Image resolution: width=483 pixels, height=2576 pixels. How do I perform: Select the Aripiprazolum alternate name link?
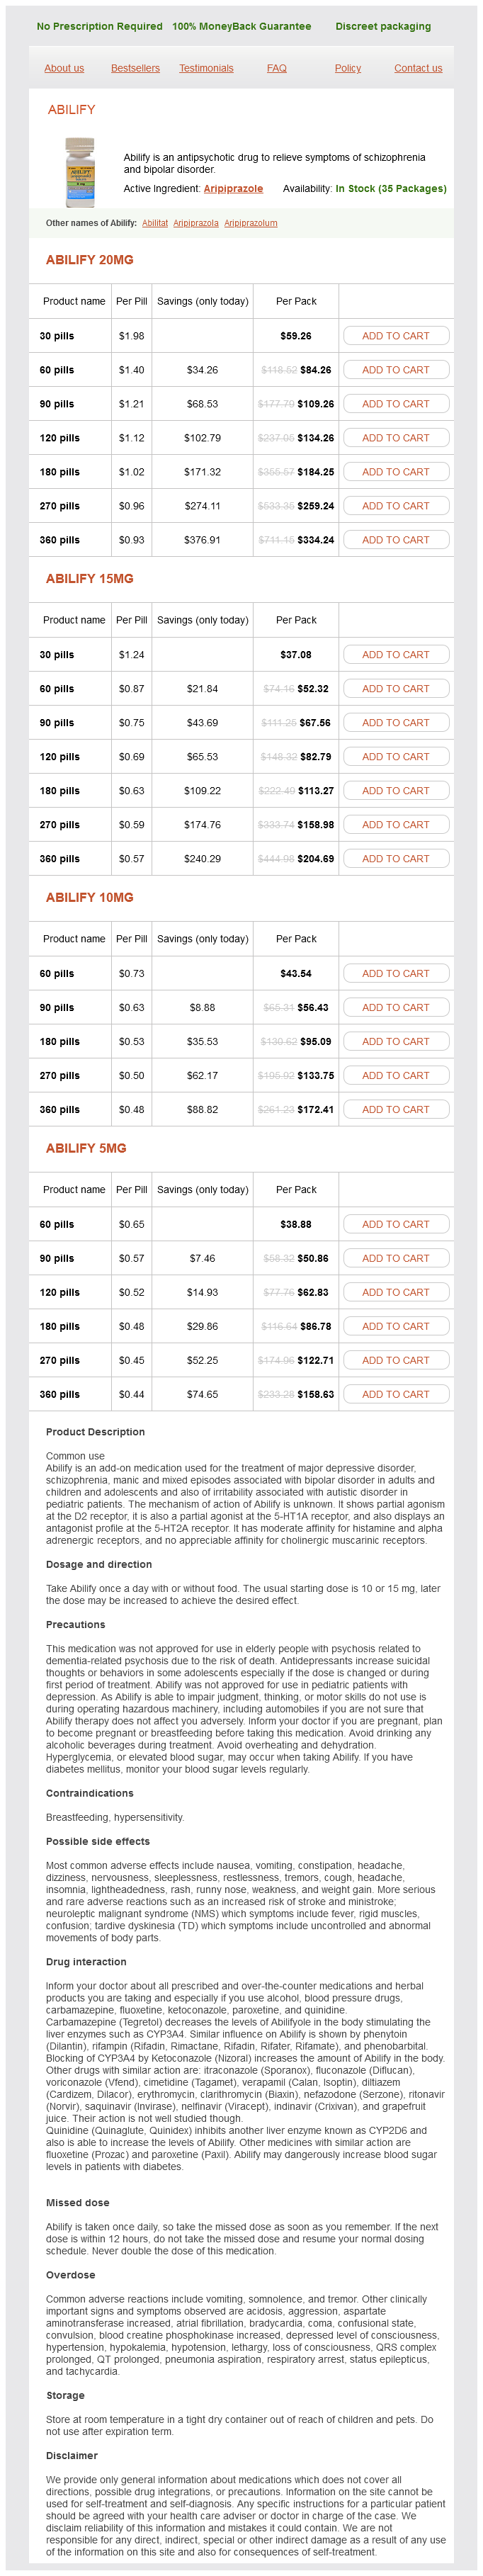(251, 223)
